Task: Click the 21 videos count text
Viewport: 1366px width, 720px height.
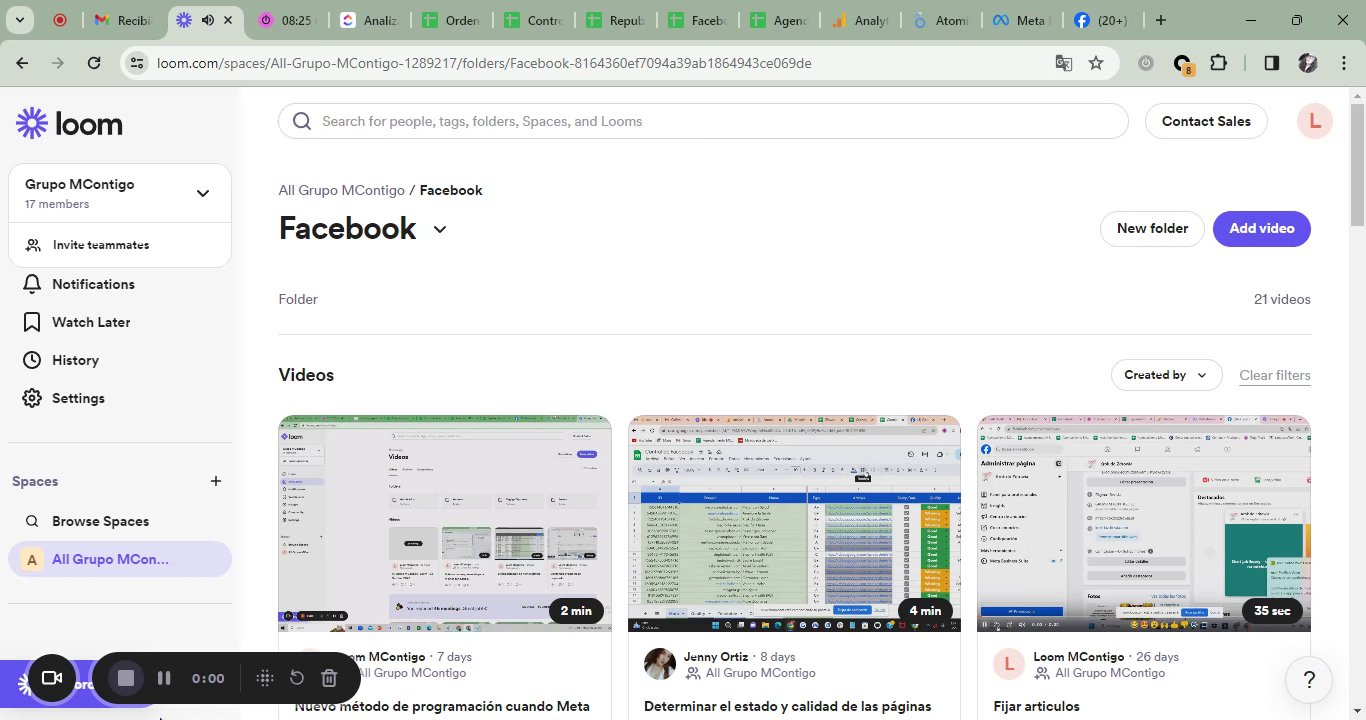Action: point(1282,299)
